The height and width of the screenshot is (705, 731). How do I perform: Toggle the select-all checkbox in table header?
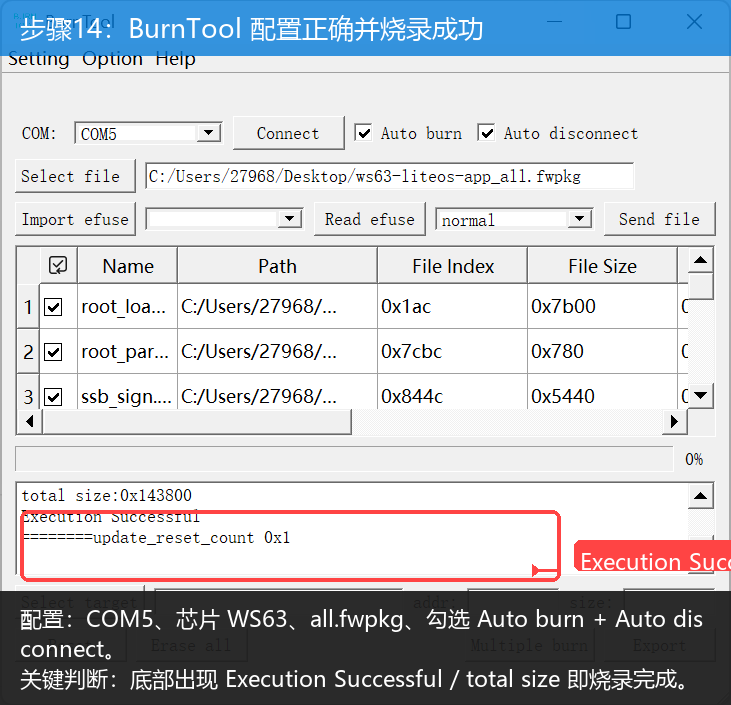[x=58, y=265]
